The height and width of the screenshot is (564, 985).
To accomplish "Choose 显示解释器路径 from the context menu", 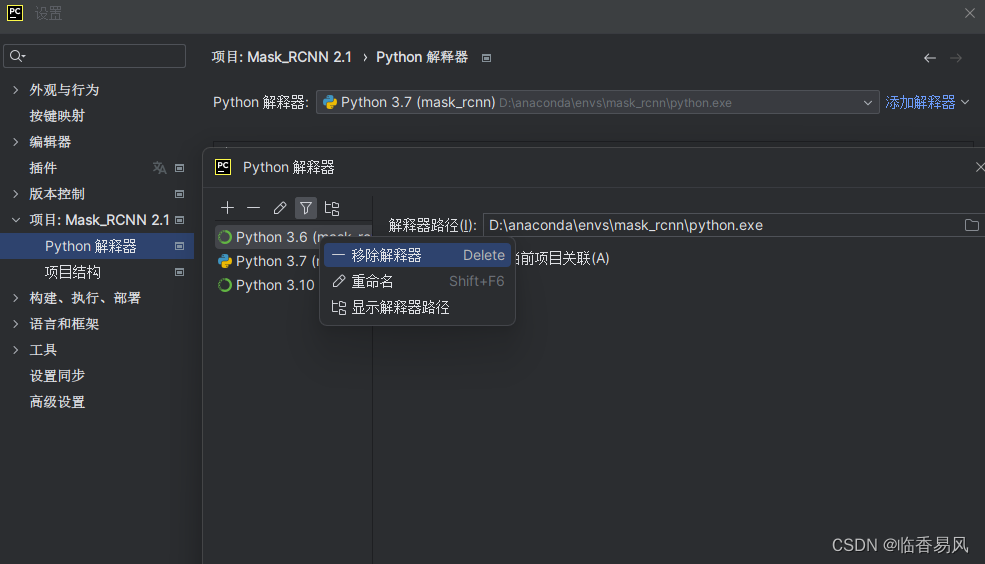I will (x=418, y=308).
